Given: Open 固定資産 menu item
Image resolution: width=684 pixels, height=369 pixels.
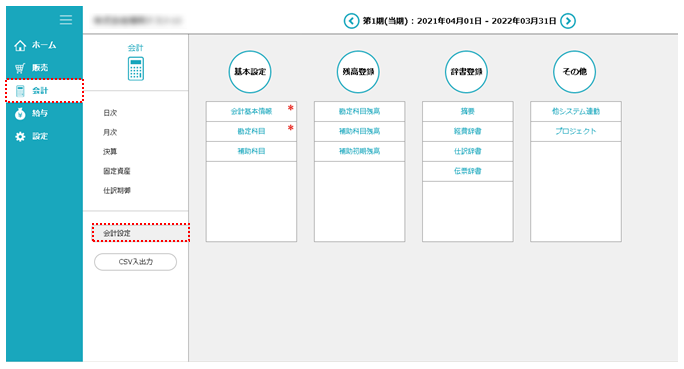Looking at the screenshot, I should point(117,171).
